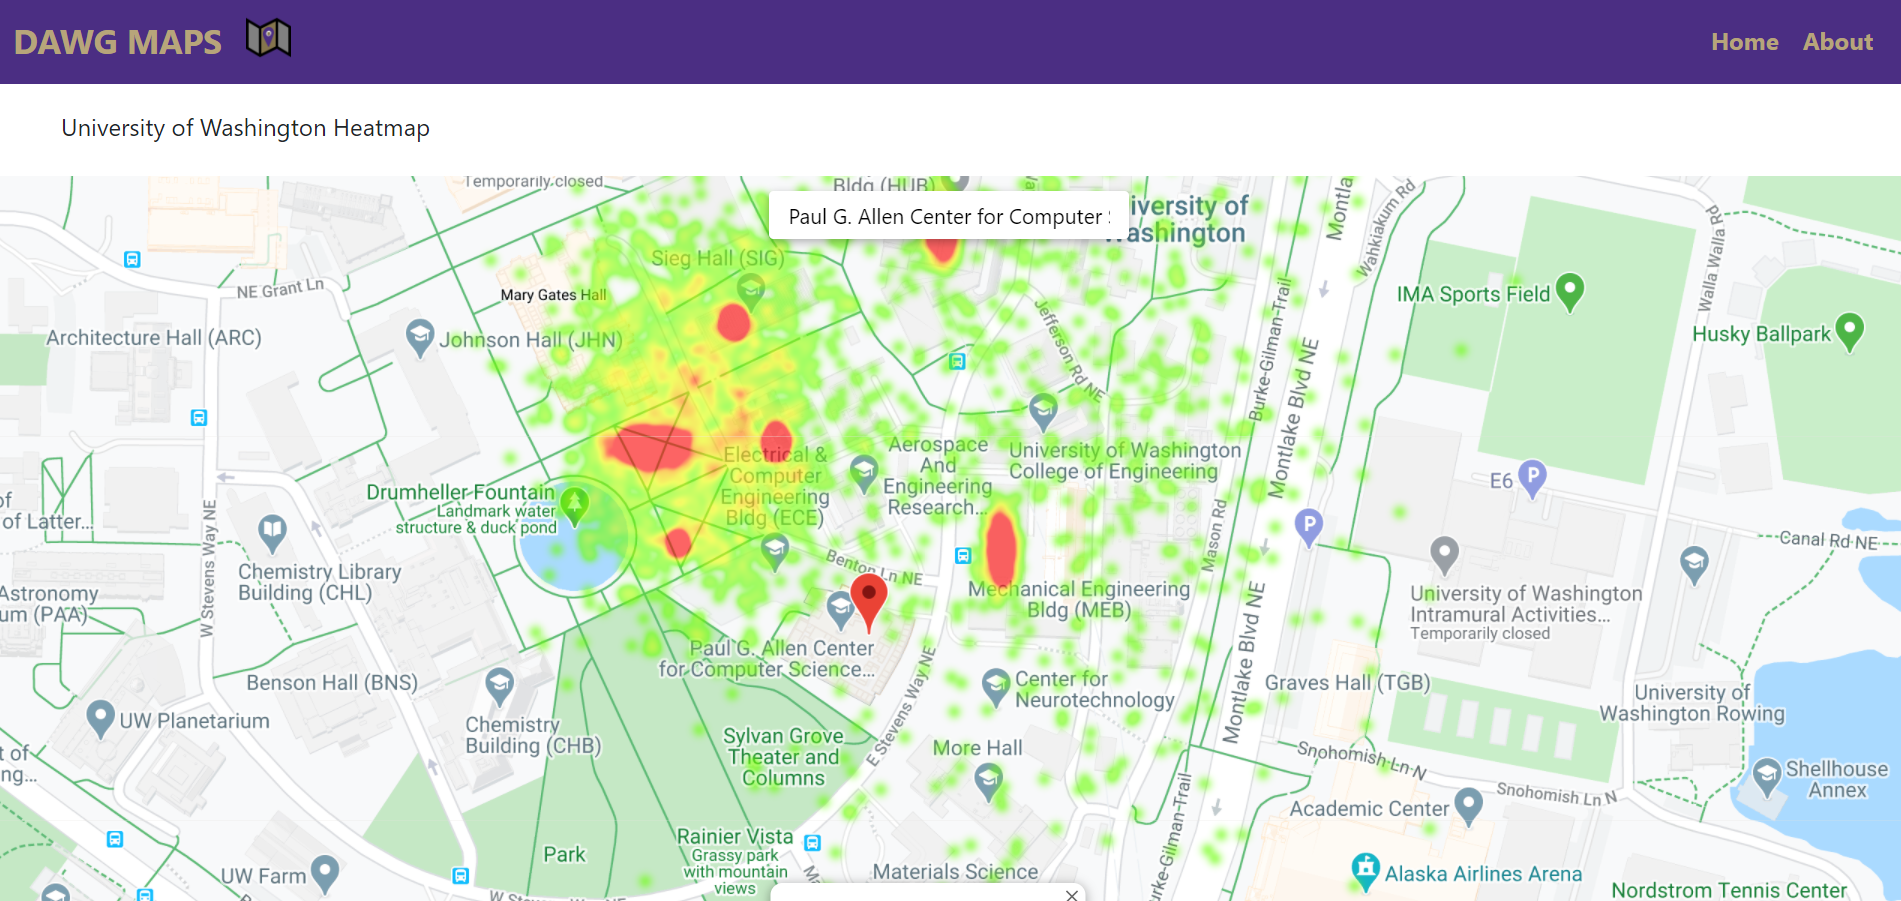The image size is (1901, 901).
Task: Select the bus stop icon near Rainier Vista
Action: coord(812,843)
